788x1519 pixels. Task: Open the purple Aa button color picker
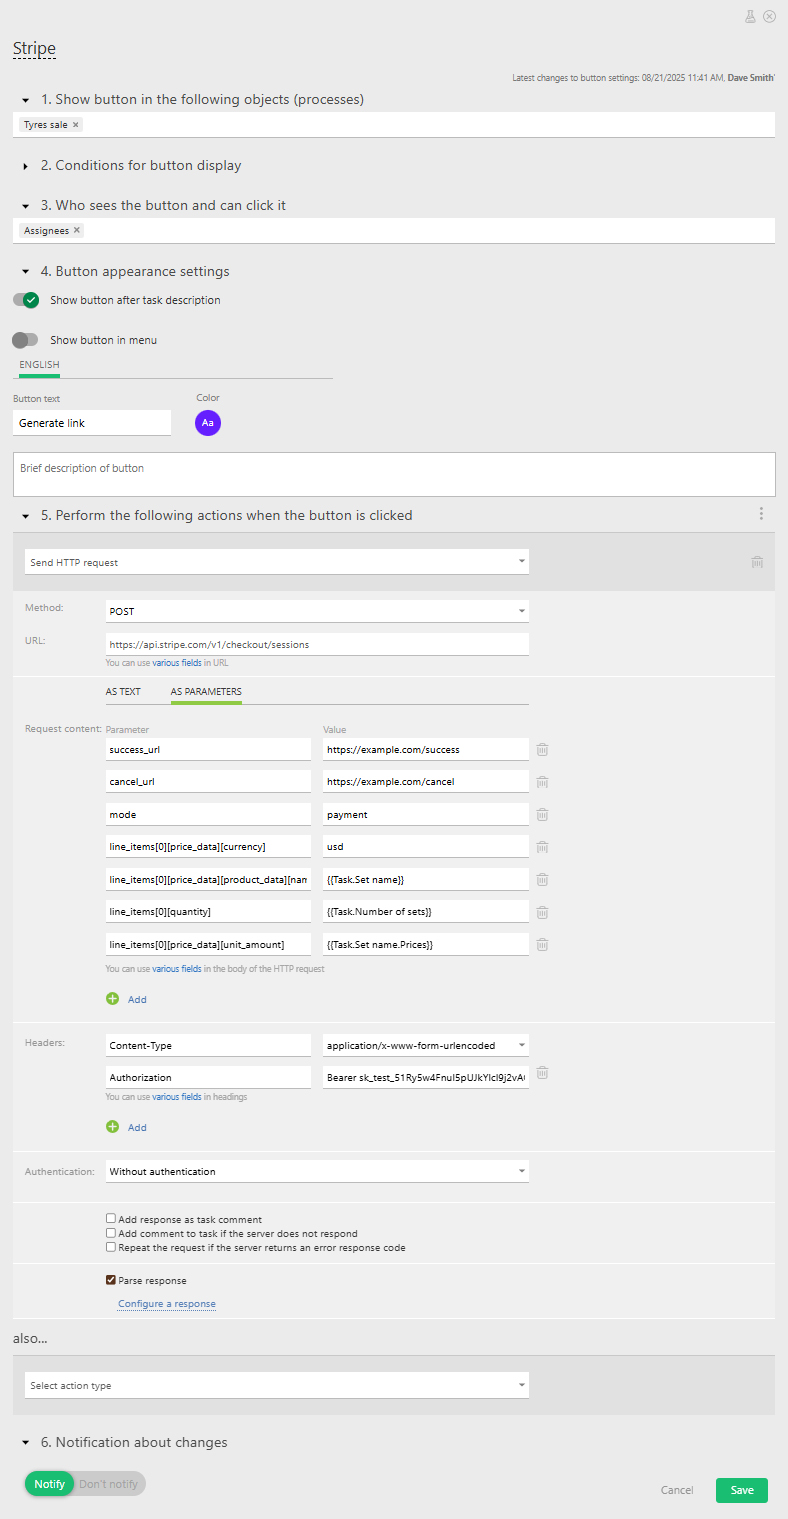208,423
